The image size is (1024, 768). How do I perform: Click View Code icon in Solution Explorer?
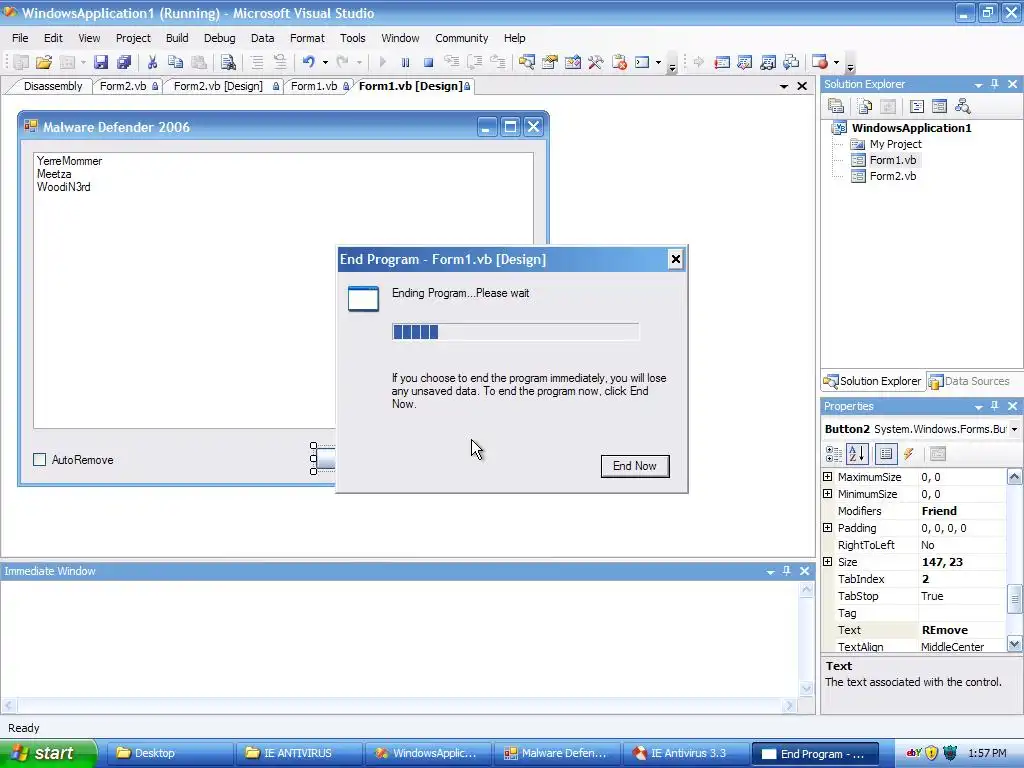pos(917,106)
